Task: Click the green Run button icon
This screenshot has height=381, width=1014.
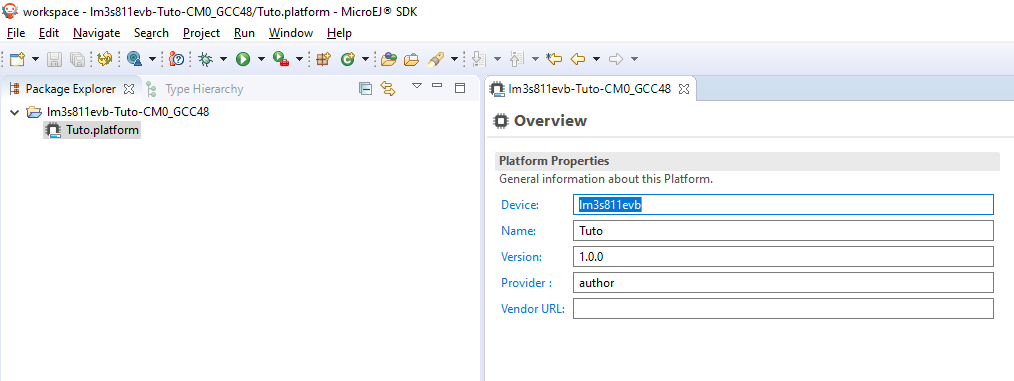Action: 243,59
